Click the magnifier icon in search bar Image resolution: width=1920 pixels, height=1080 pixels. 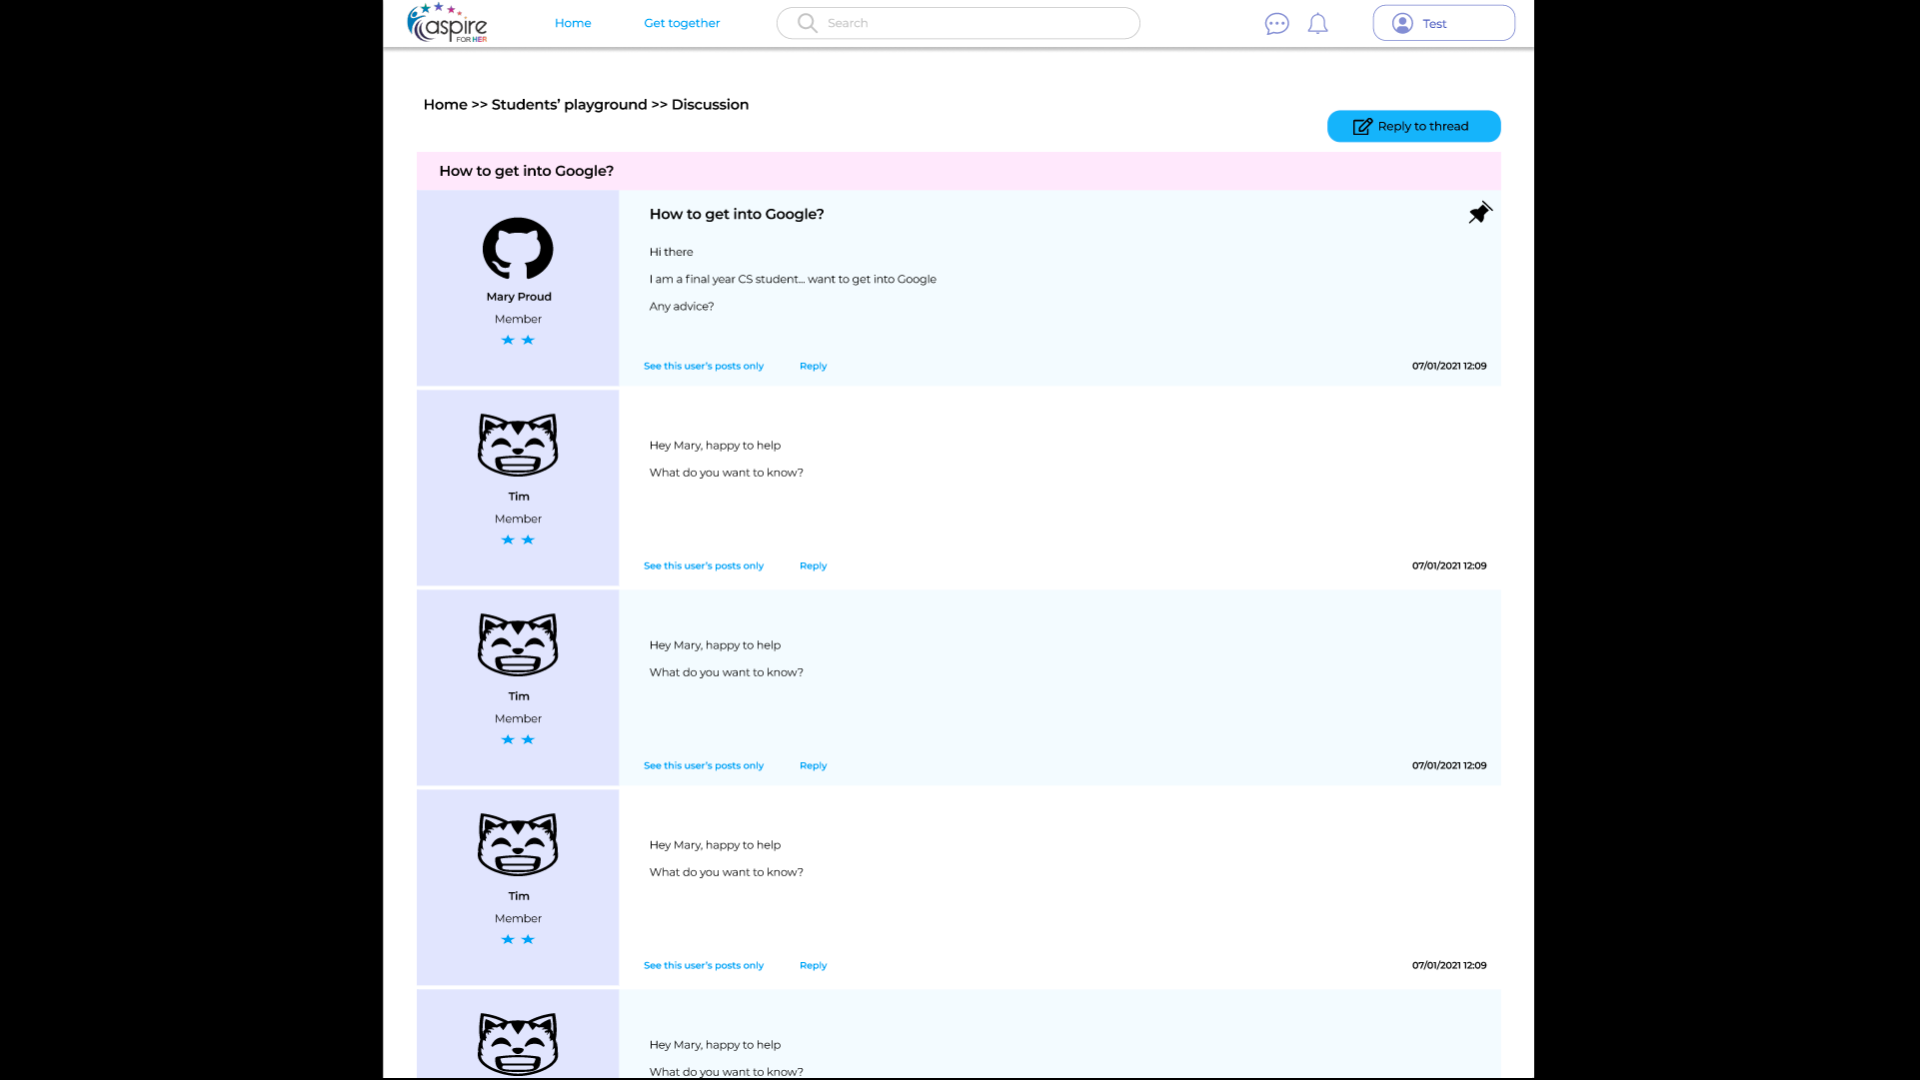coord(807,23)
